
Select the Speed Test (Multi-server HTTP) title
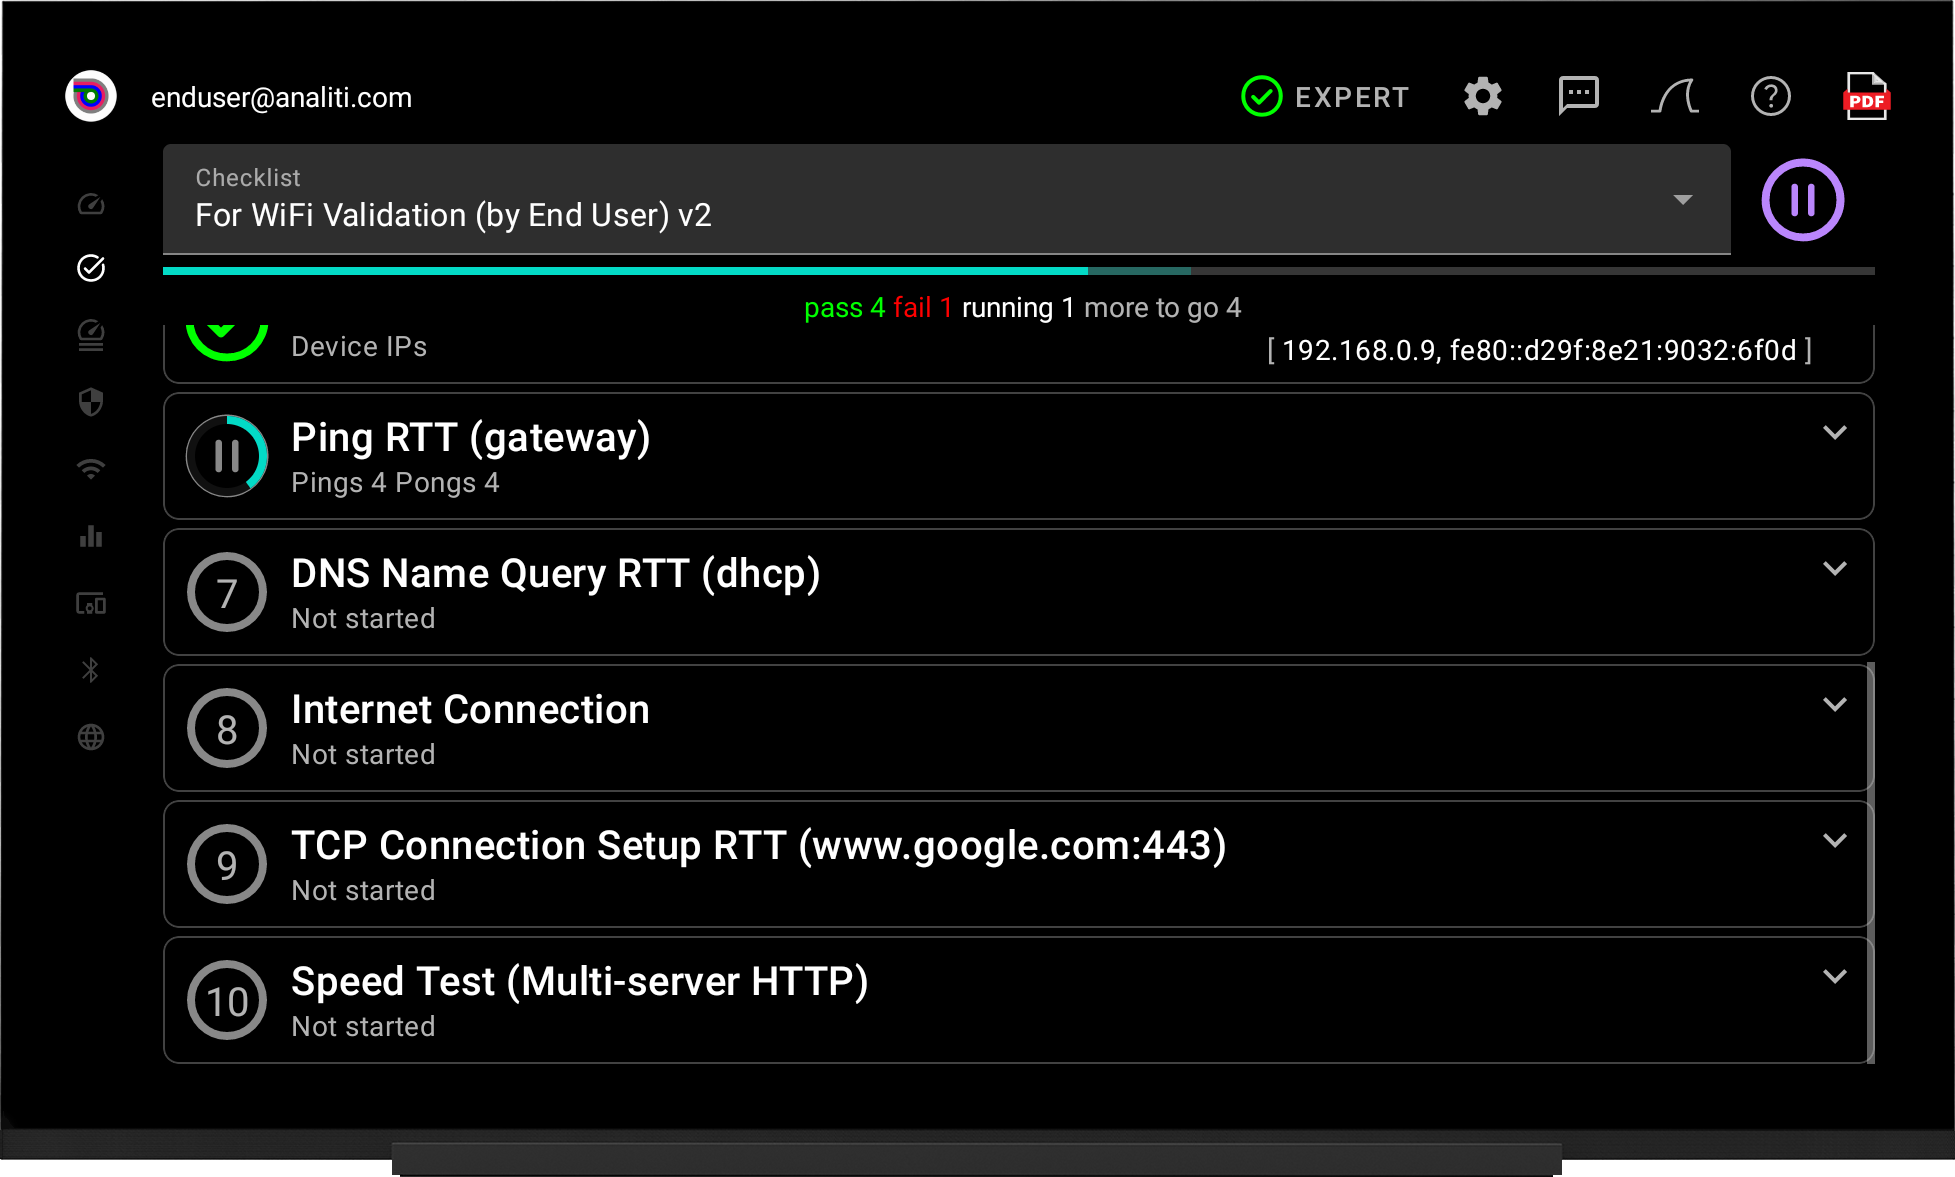click(580, 982)
